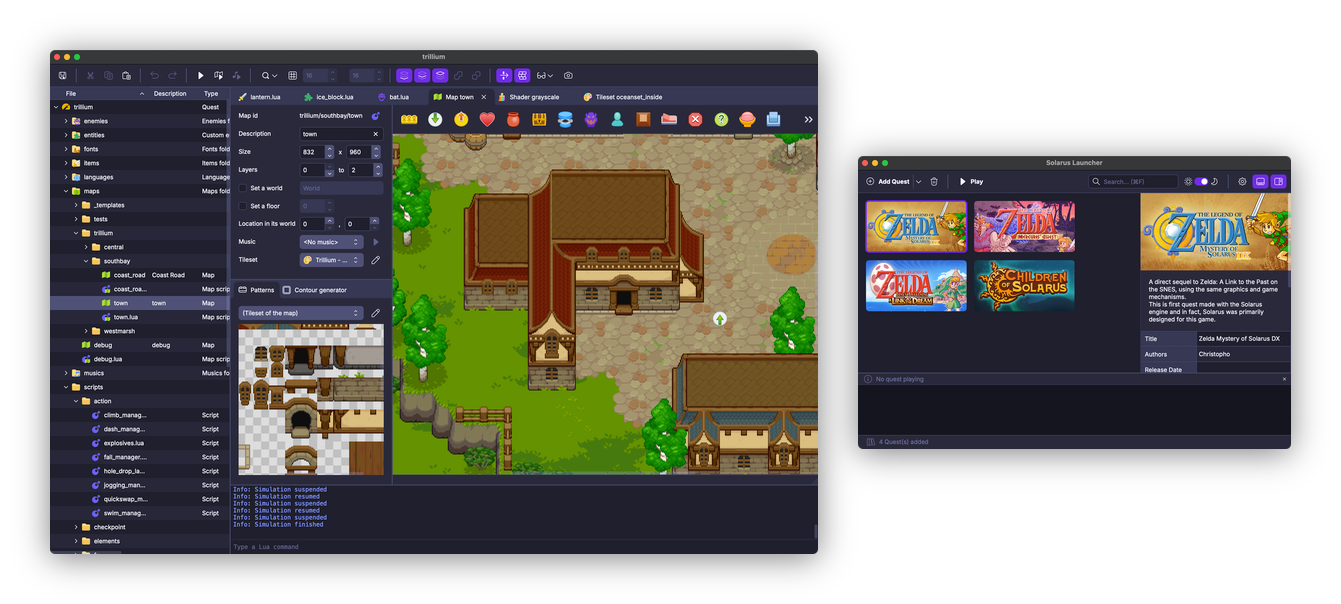The image size is (1341, 604).
Task: Open the Music dropdown showing No music
Action: 330,241
